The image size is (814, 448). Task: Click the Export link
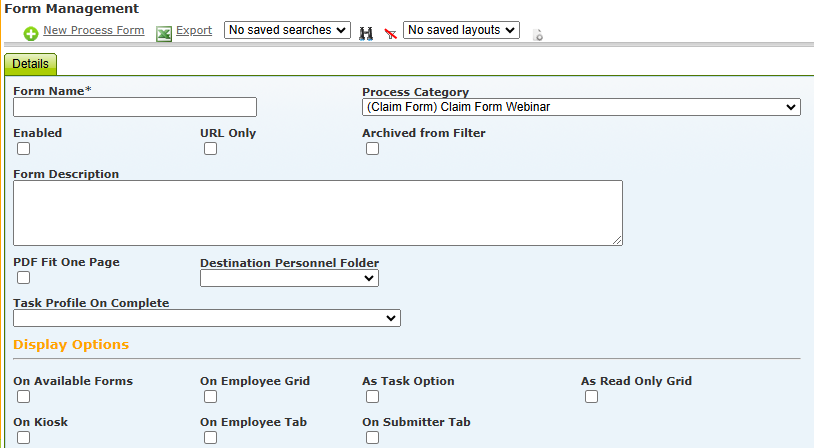point(194,30)
